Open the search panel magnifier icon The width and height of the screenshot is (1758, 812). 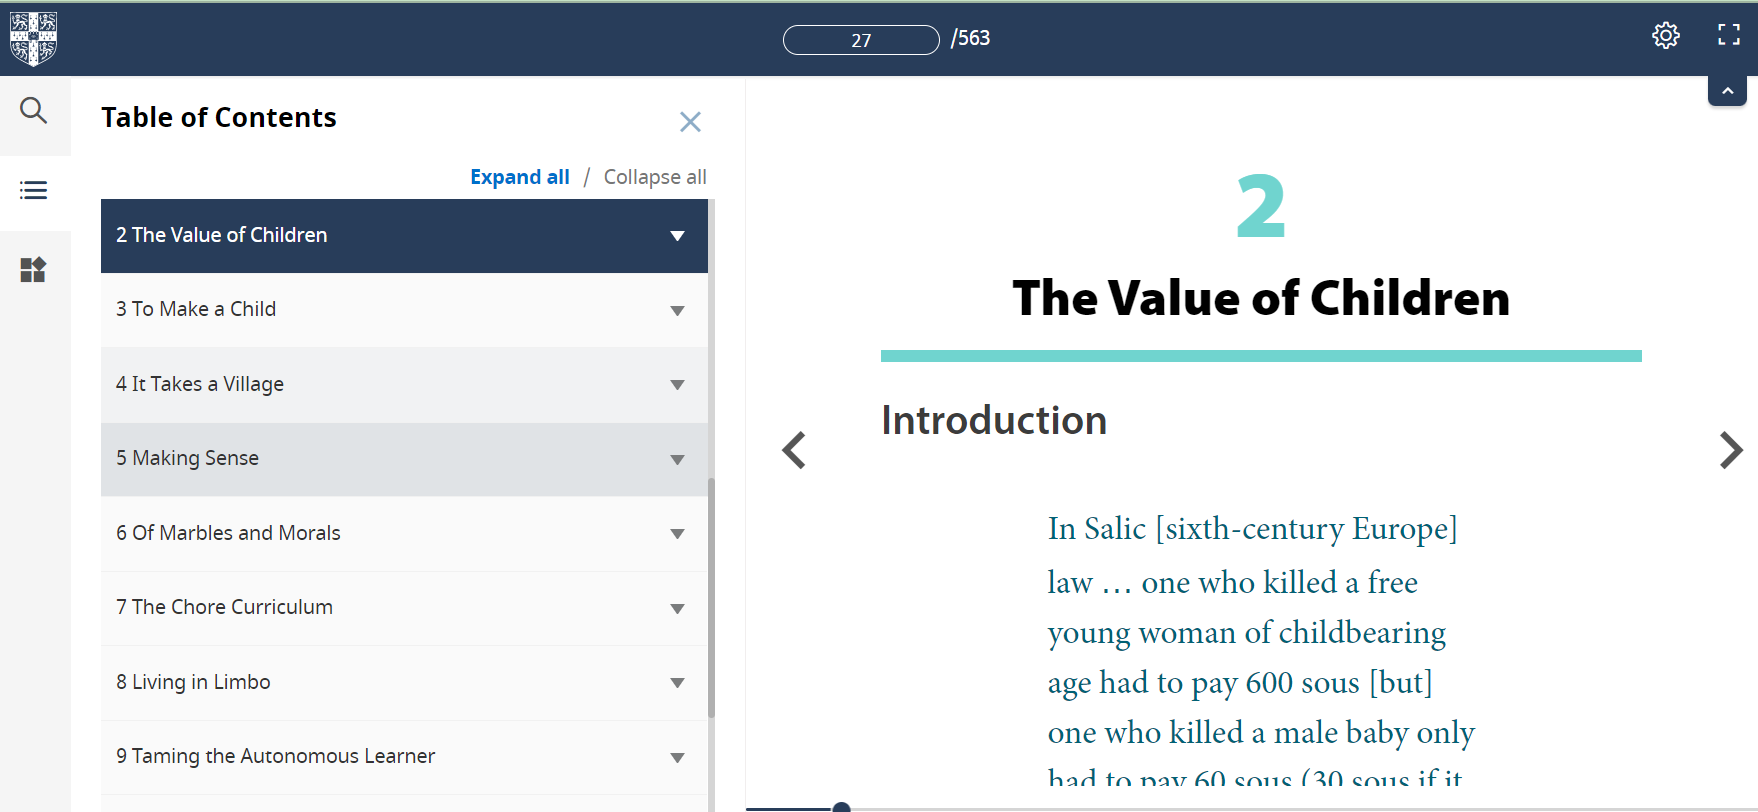(34, 111)
